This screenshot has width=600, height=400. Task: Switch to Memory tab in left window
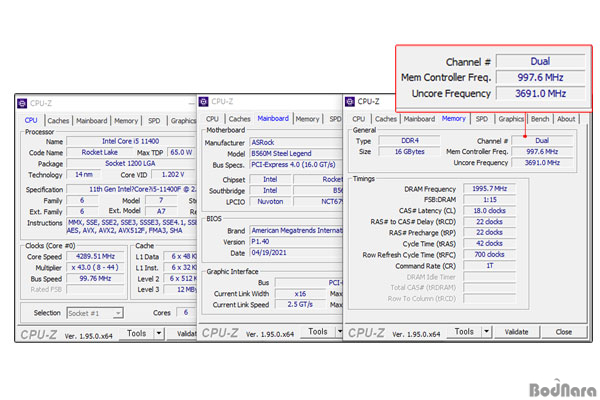[126, 121]
